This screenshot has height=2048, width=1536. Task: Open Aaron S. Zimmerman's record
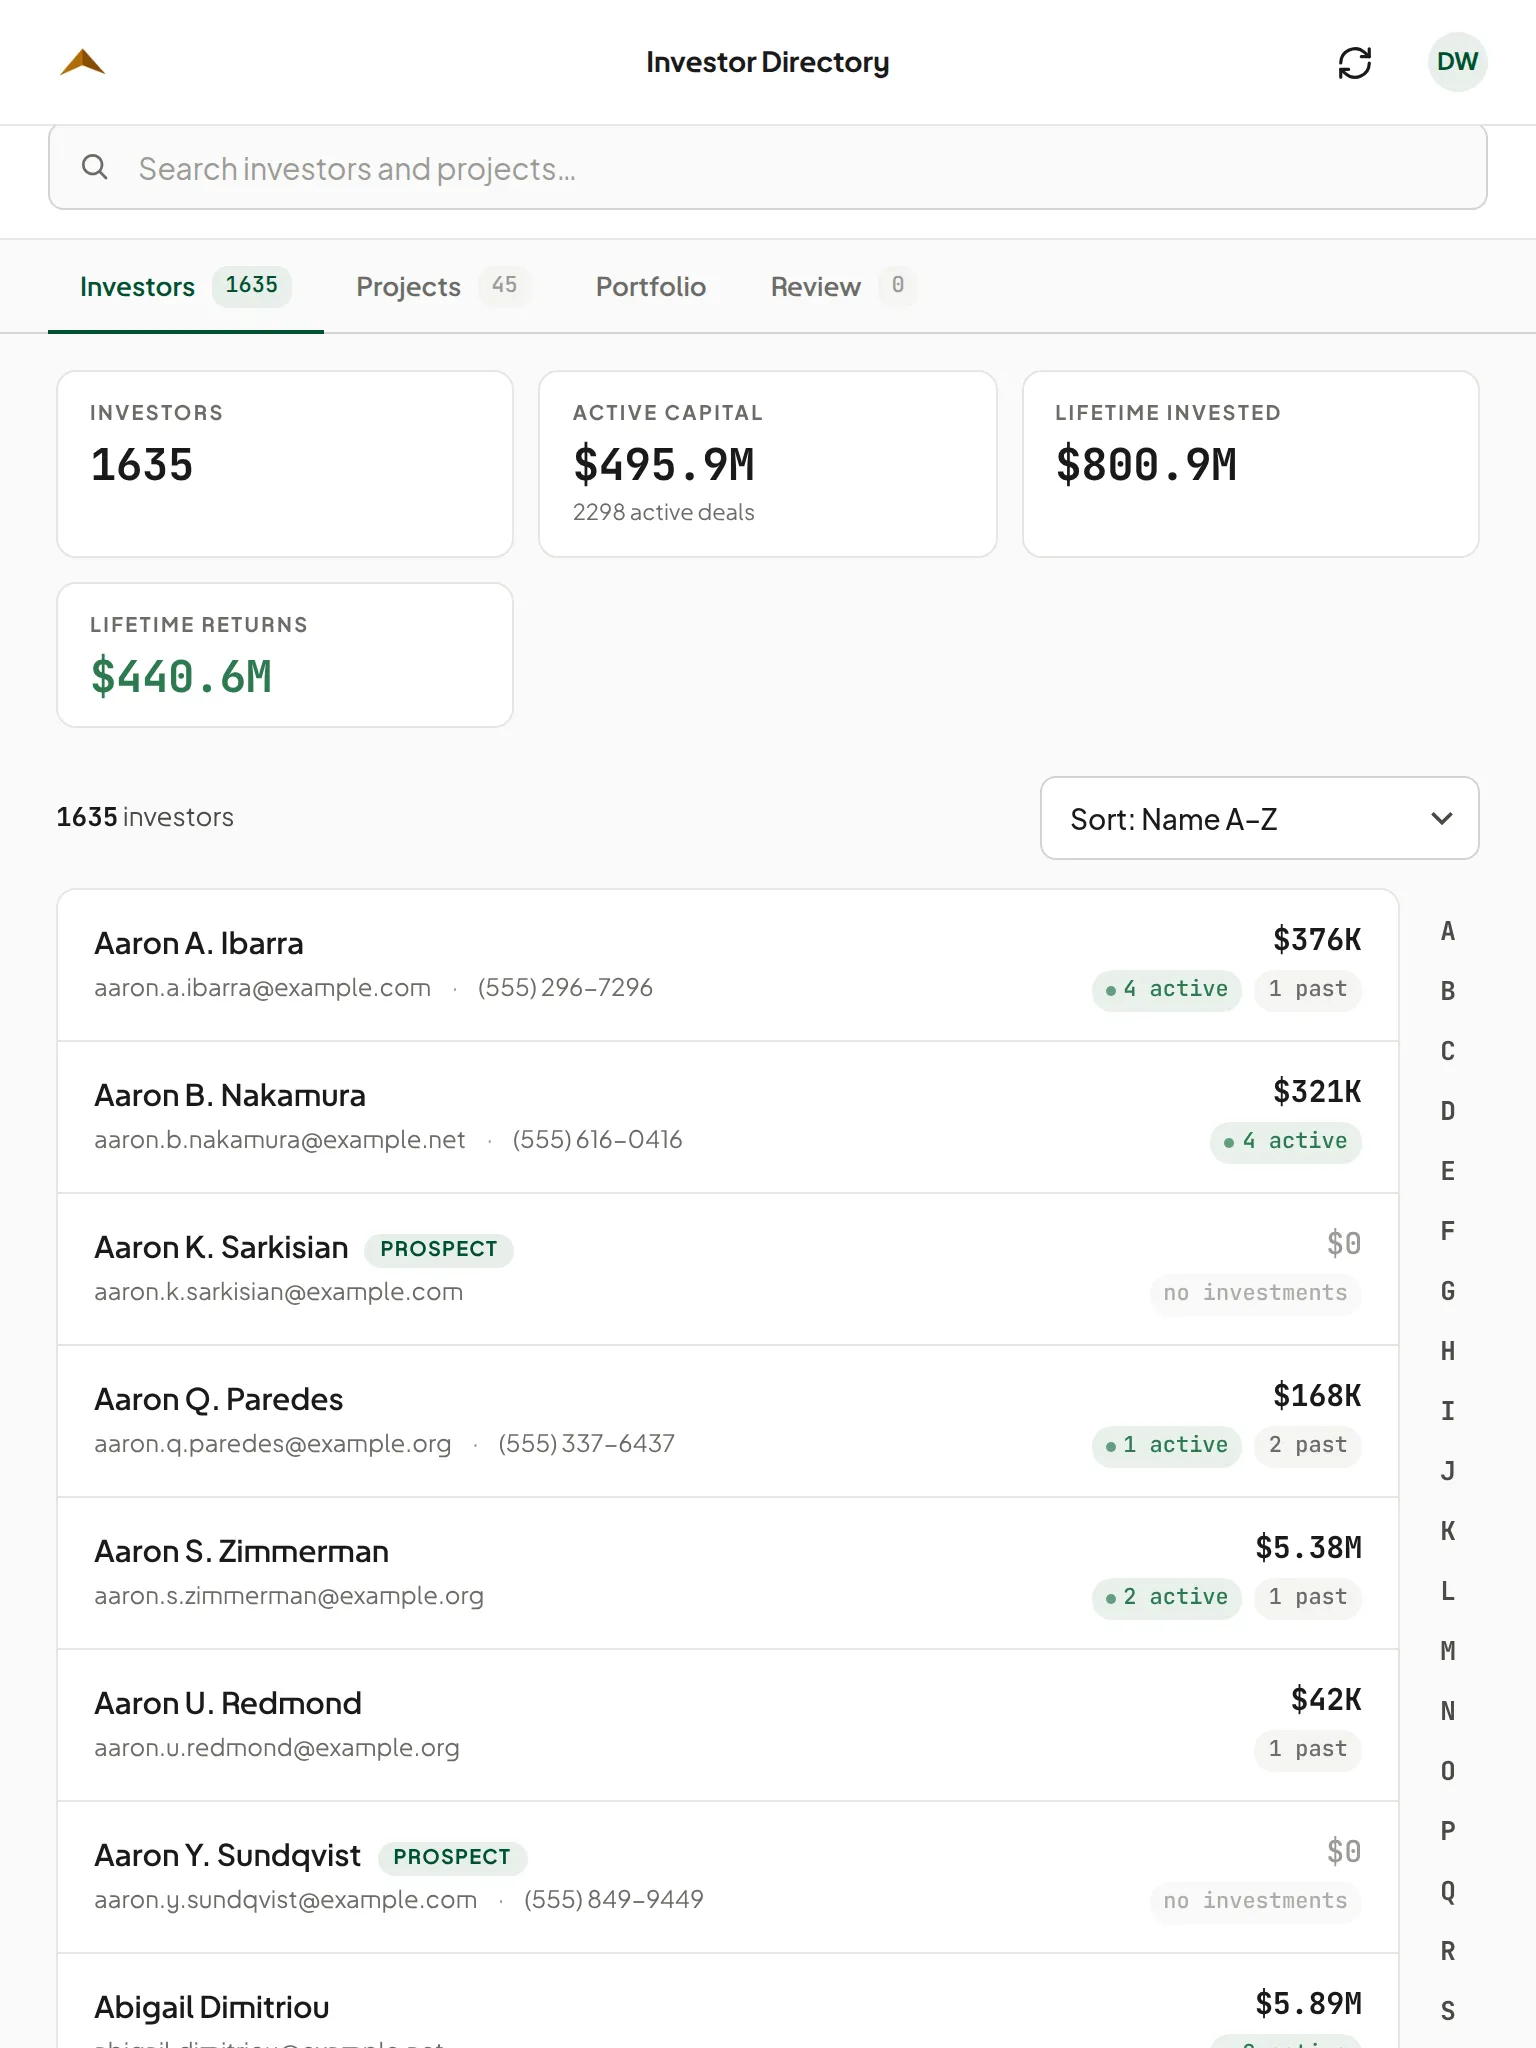[727, 1573]
